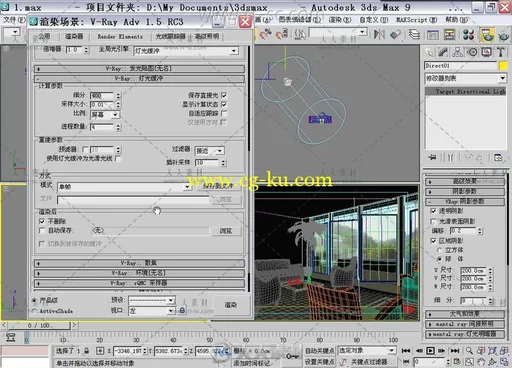Expand the V-Ray 发光贴图 rollout
This screenshot has width=512, height=368.
139,69
